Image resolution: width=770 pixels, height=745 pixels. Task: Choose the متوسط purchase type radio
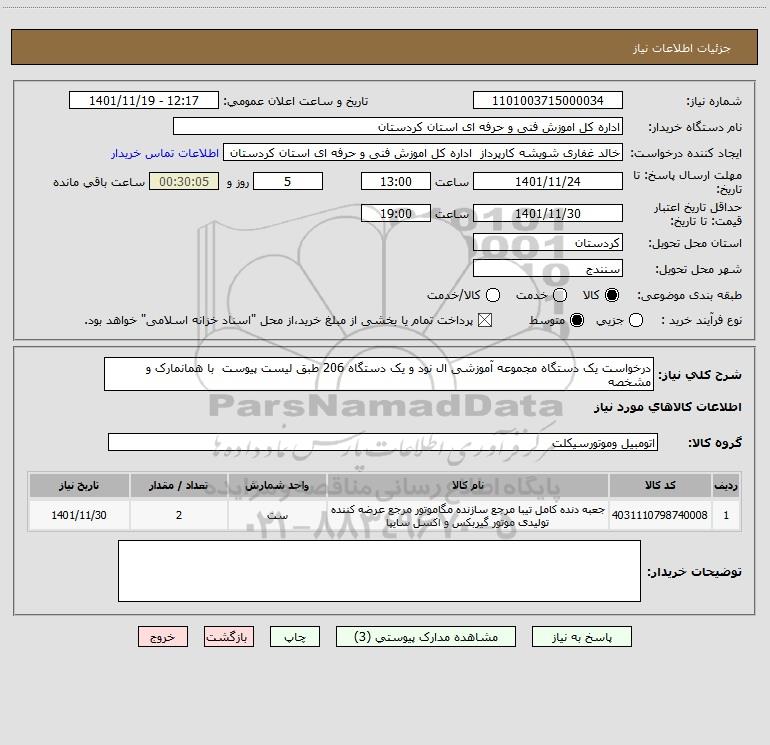[577, 320]
